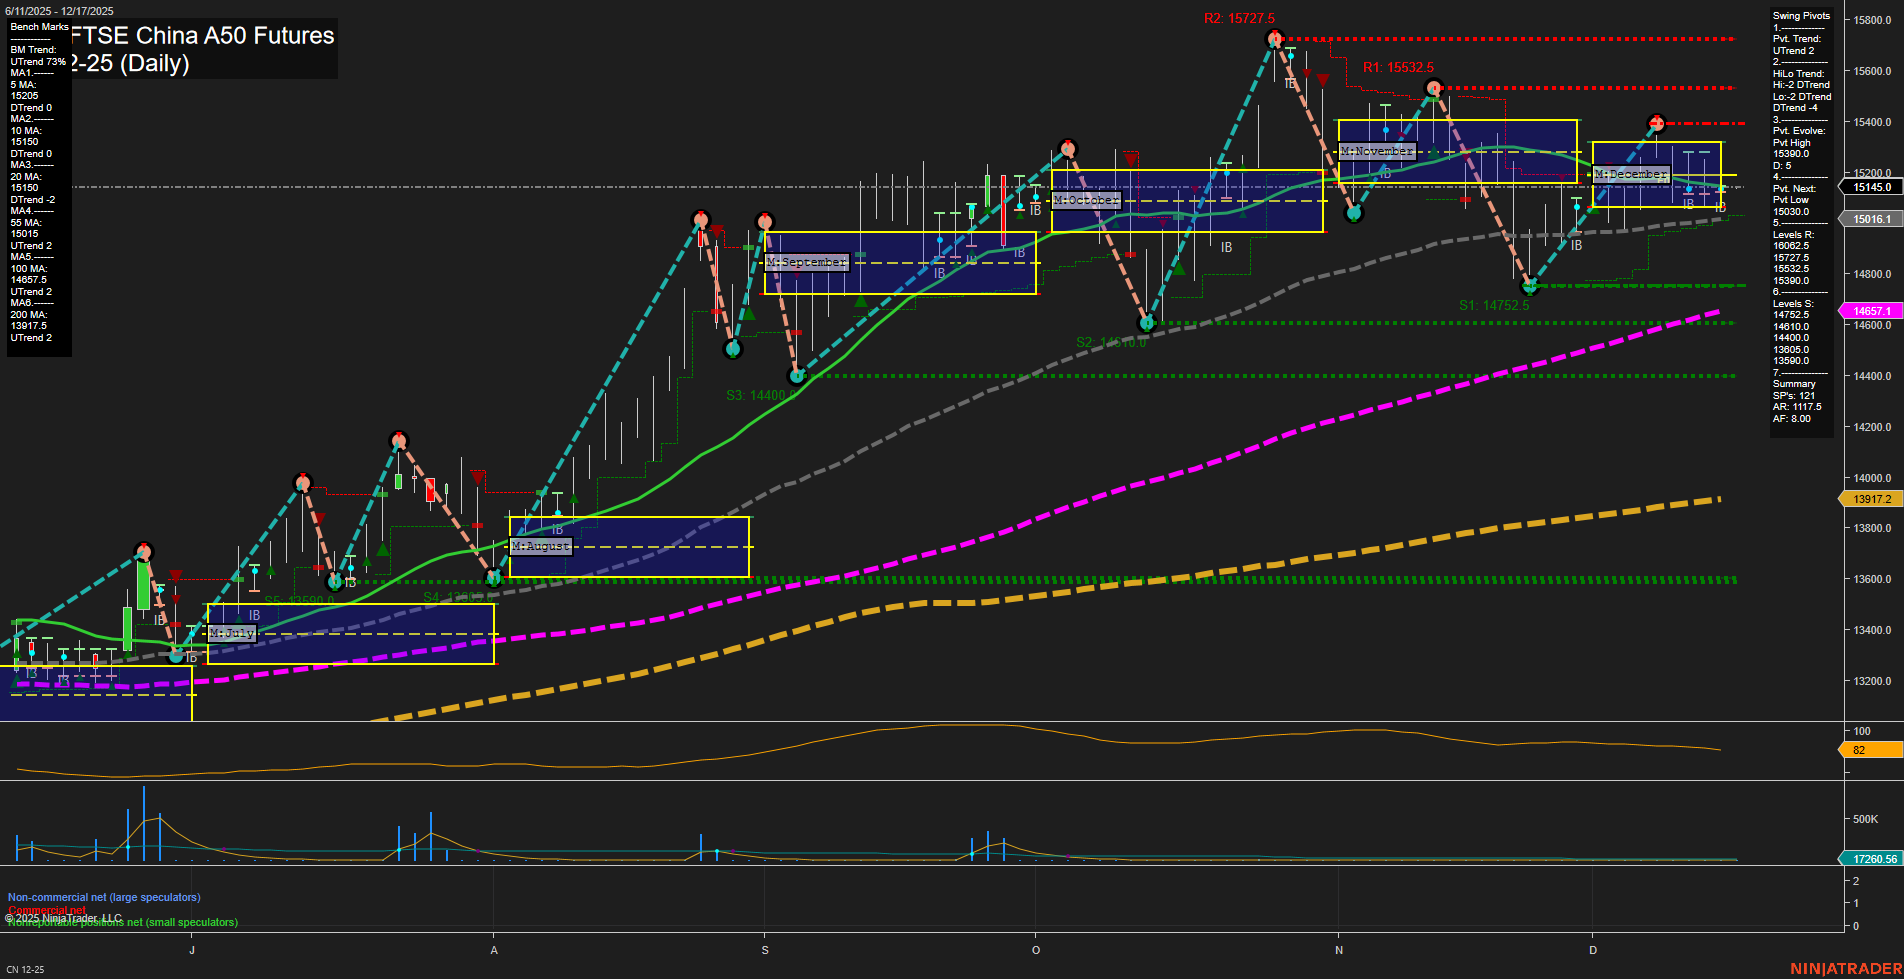Select the 'Commercial net' legend entry

click(46, 910)
